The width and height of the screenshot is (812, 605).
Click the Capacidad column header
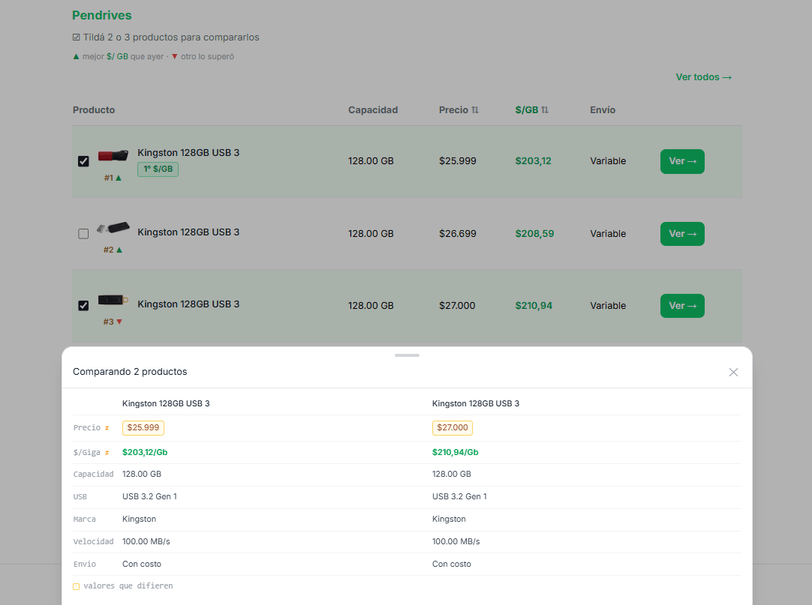(x=373, y=110)
